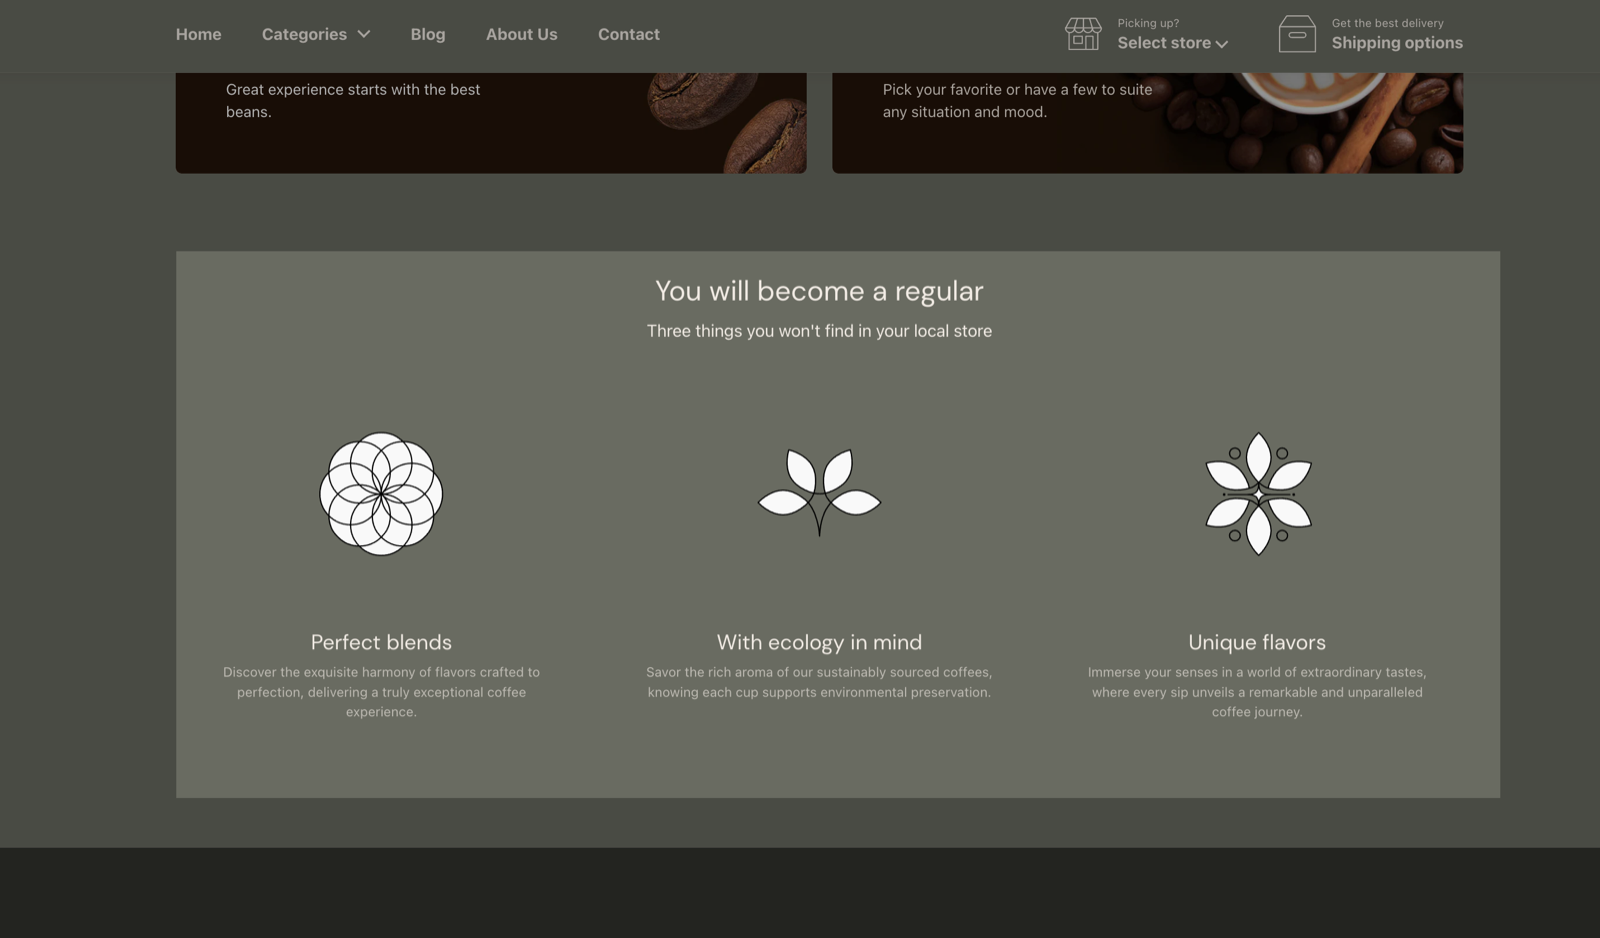The image size is (1600, 938).
Task: Click 'You will become a regular' title
Action: 819,291
